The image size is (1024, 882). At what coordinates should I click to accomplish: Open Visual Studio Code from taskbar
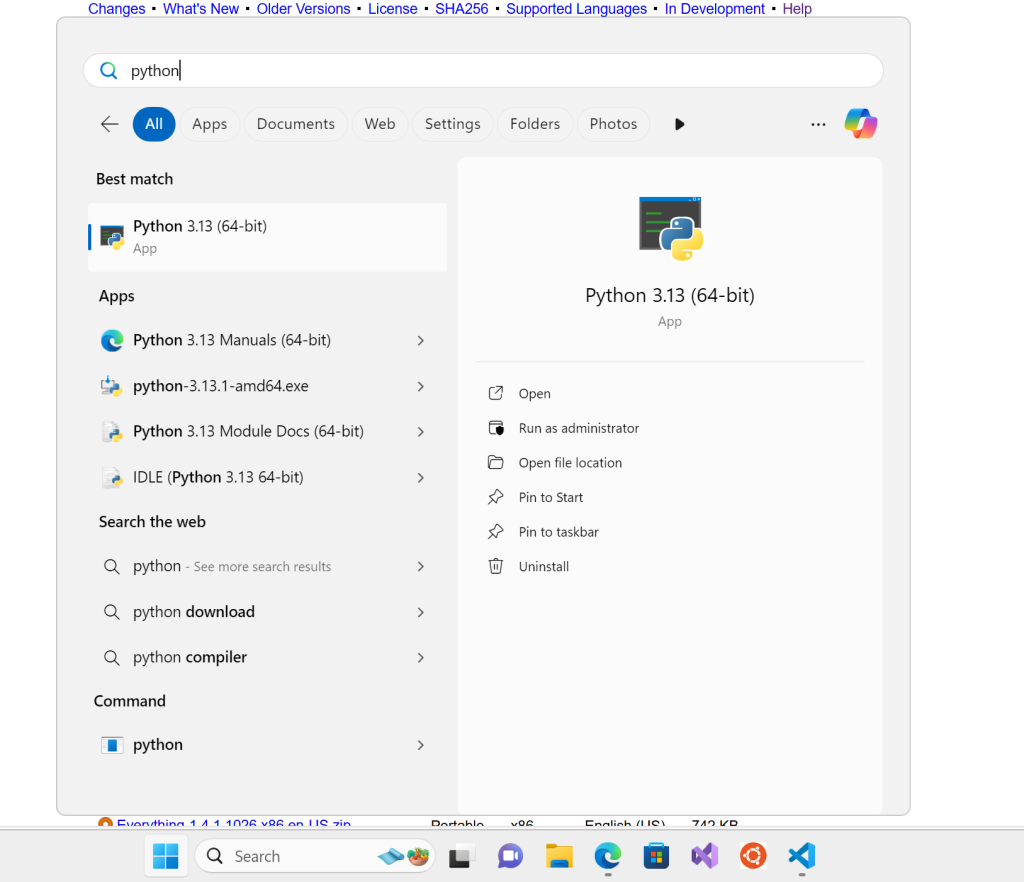pyautogui.click(x=802, y=856)
